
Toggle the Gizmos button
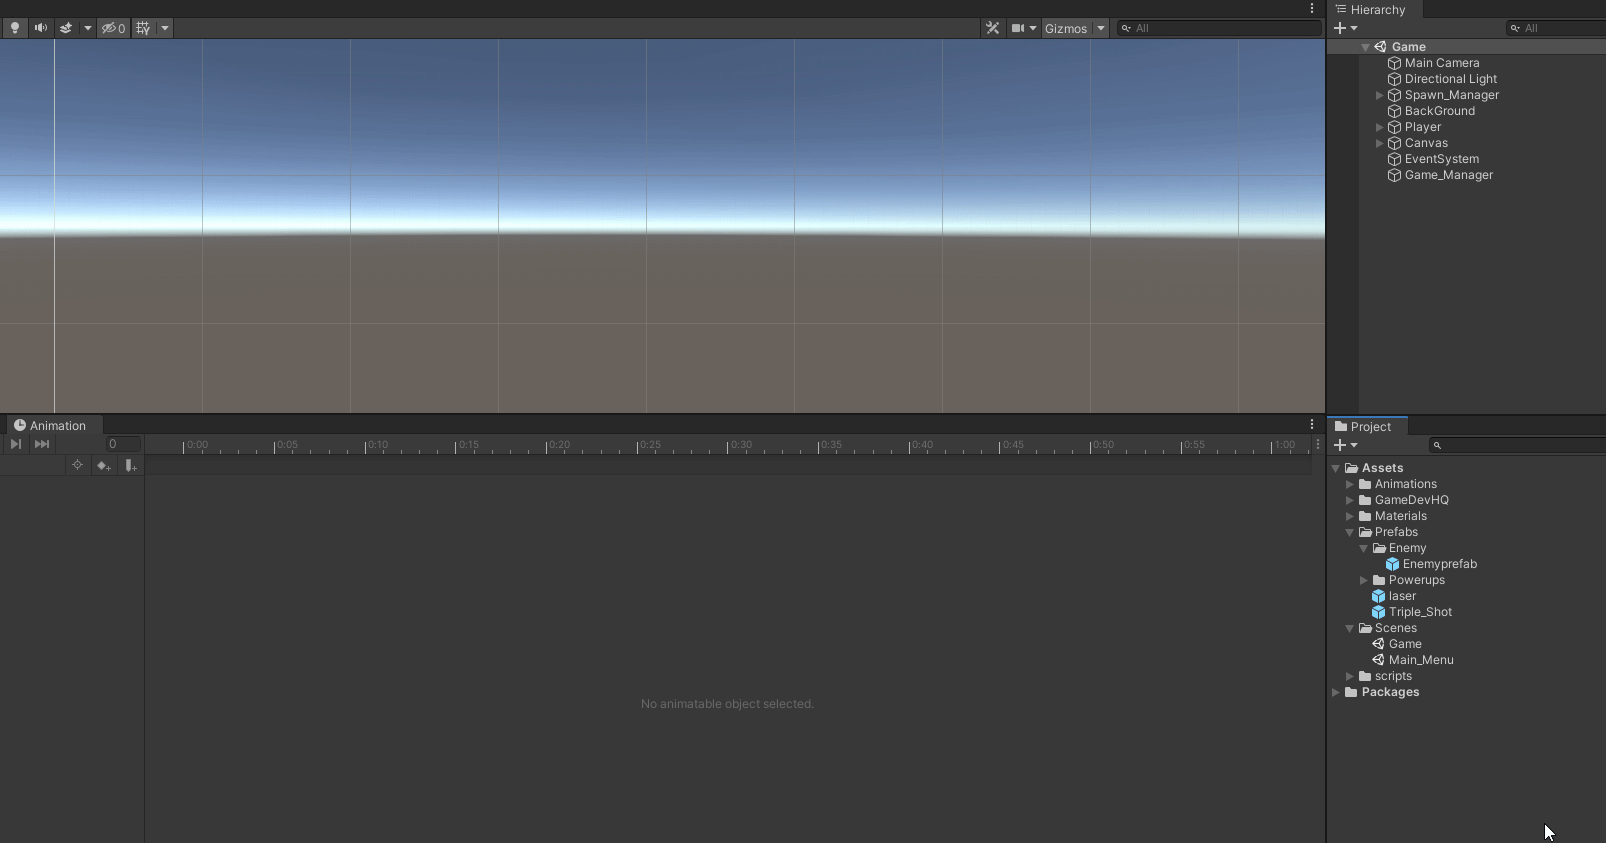pos(1066,28)
